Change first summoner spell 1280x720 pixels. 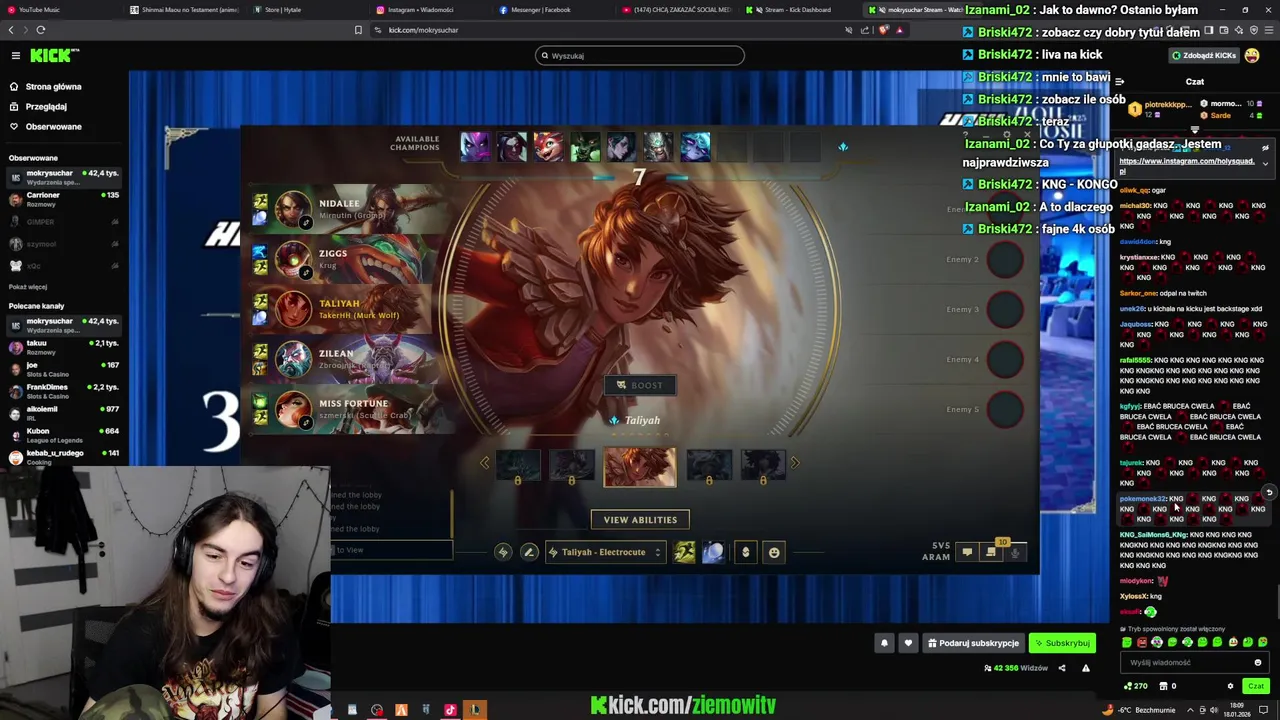[x=684, y=552]
